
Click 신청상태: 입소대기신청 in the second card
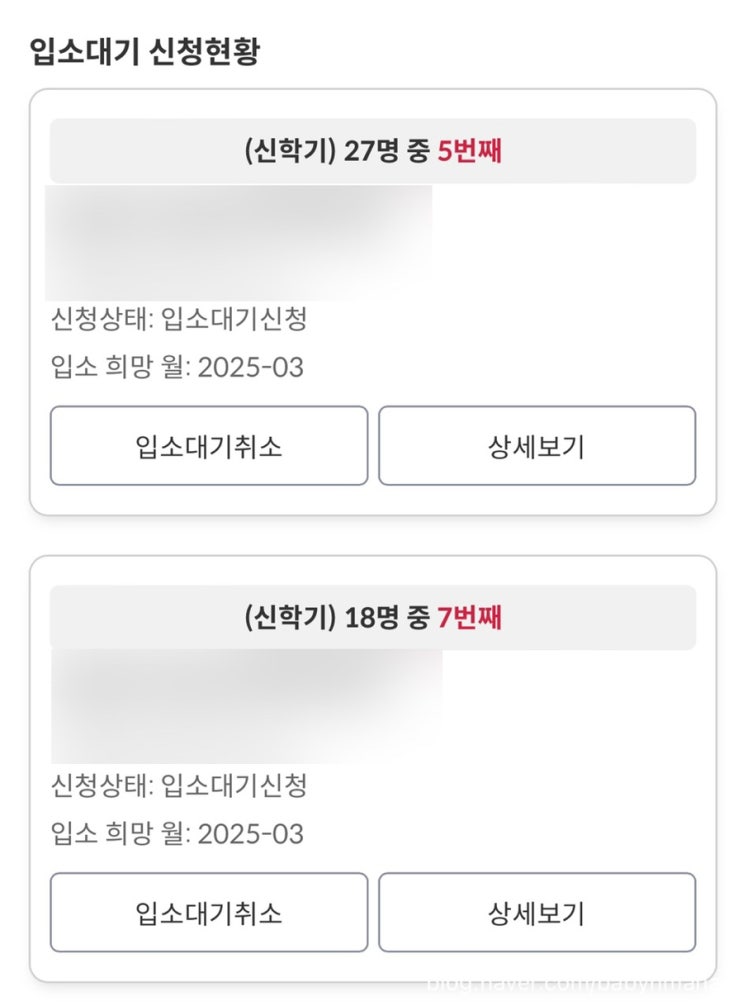pos(178,786)
